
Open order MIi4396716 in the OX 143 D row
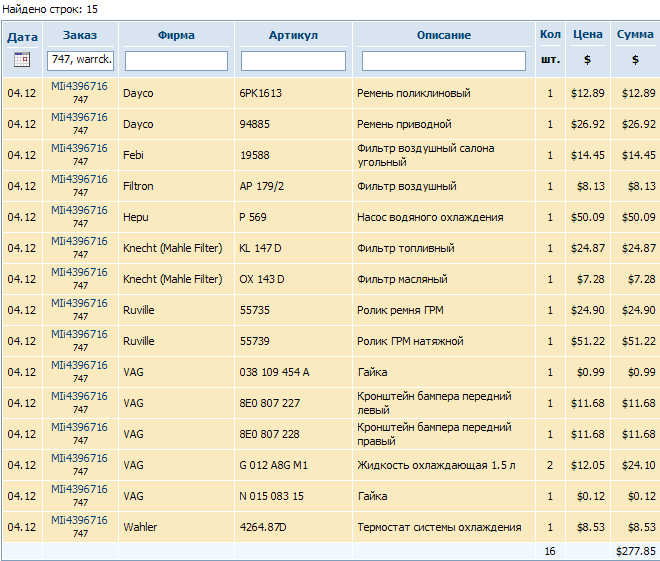click(80, 272)
